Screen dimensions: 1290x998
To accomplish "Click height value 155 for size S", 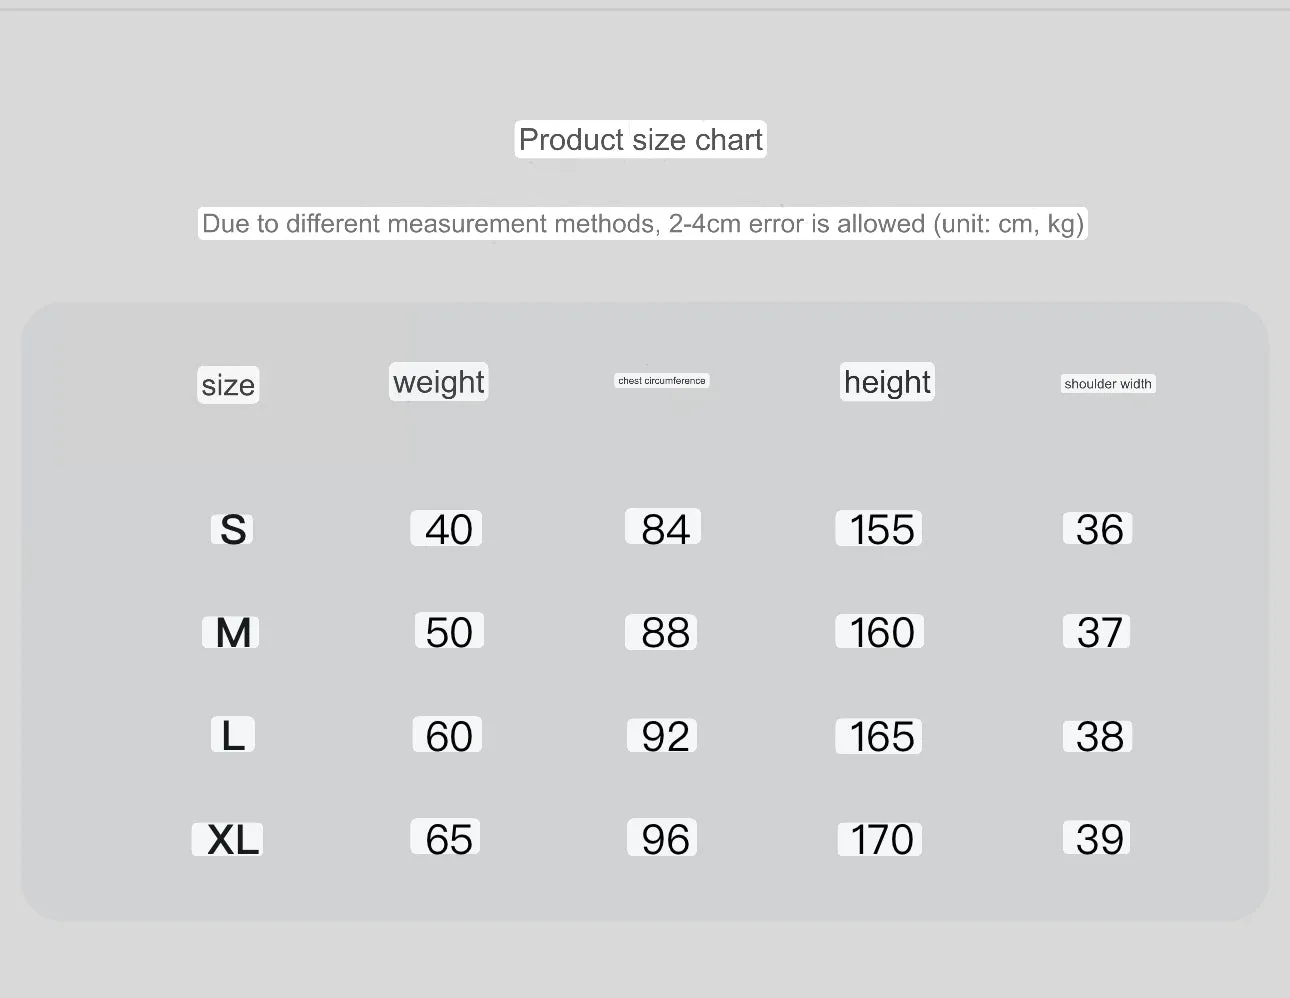I will coord(879,529).
